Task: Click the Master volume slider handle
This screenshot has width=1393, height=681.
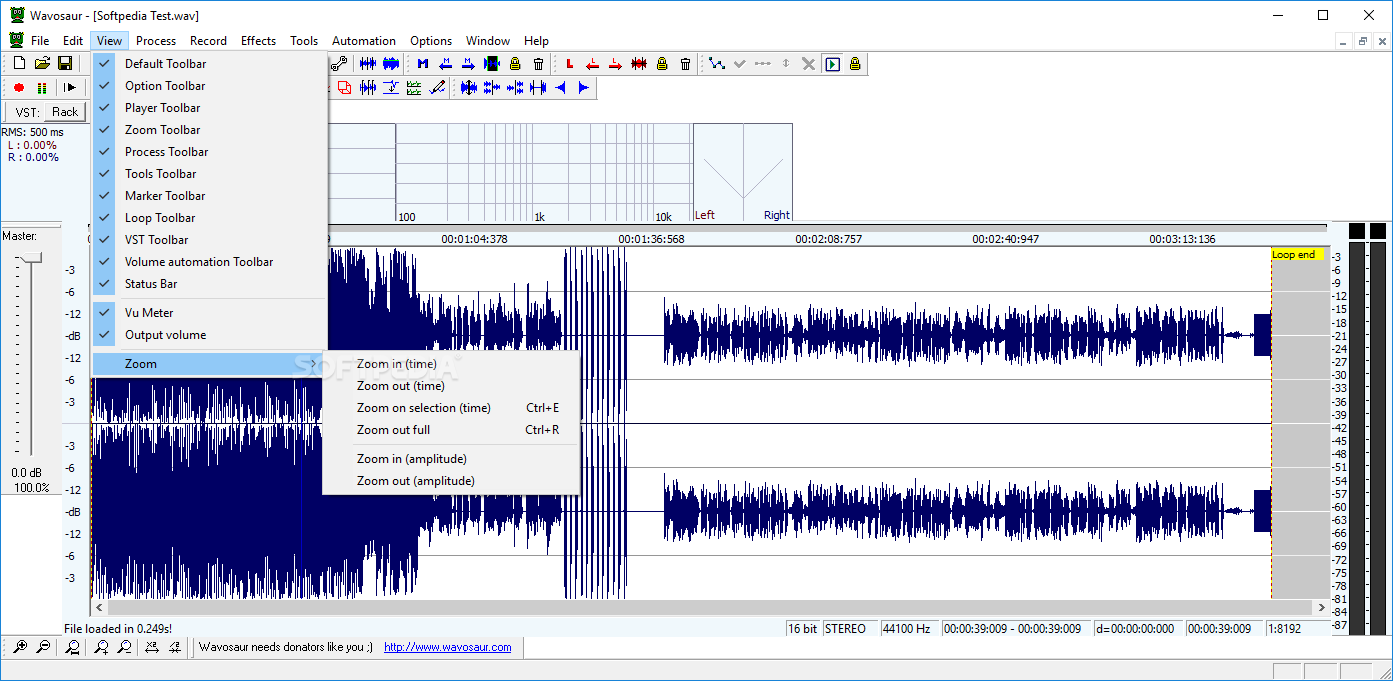Action: click(30, 258)
